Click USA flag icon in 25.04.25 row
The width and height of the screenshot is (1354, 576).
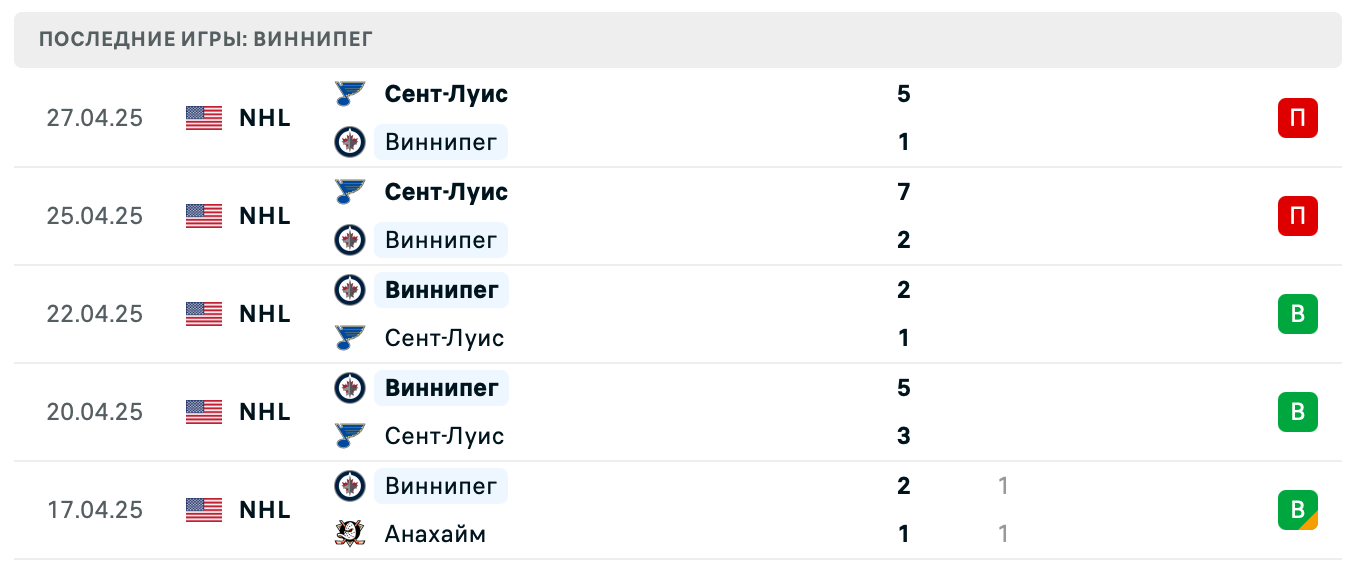coord(204,216)
